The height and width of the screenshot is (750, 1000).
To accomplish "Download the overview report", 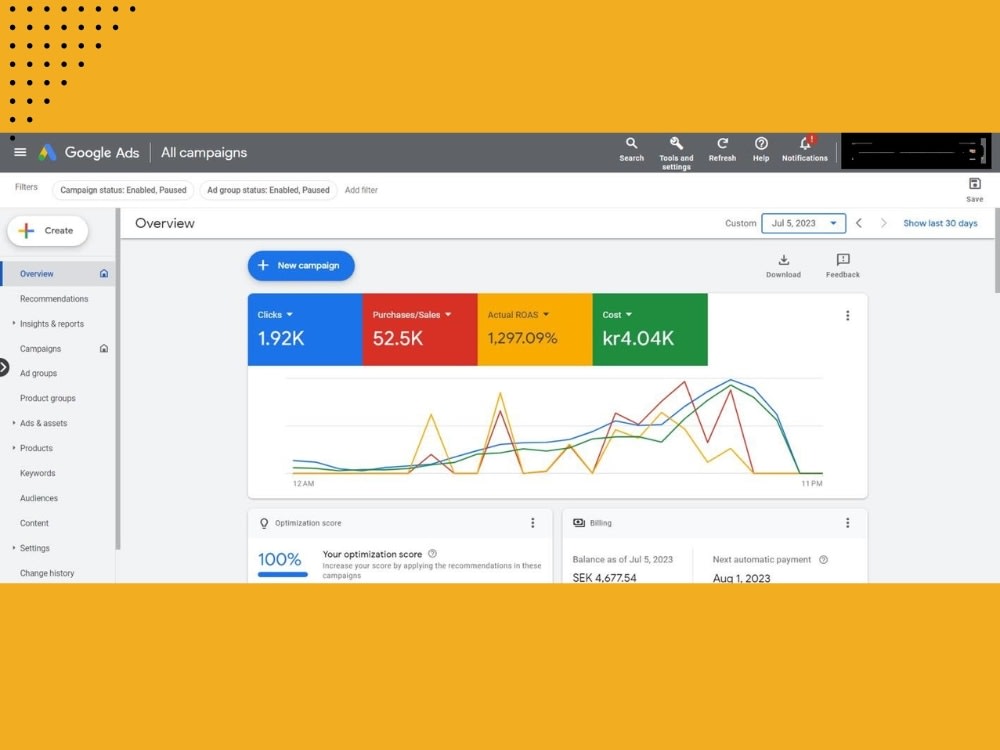I will 783,266.
